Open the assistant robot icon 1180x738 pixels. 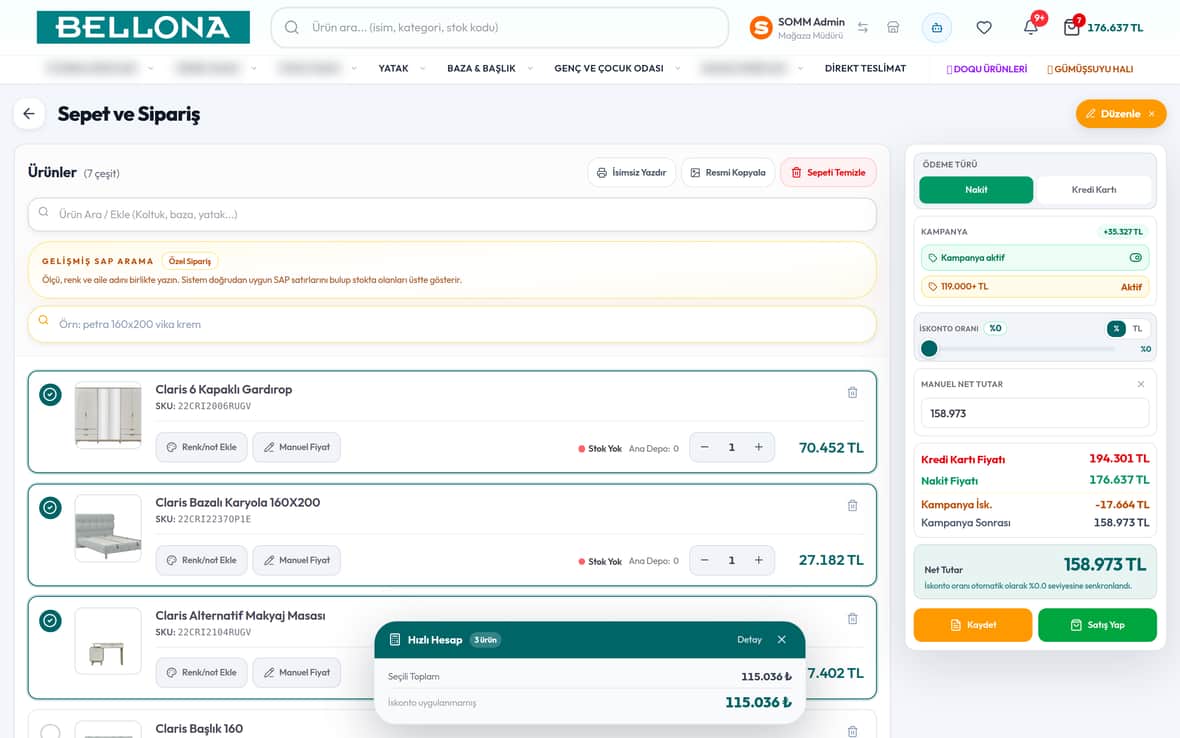pos(937,28)
